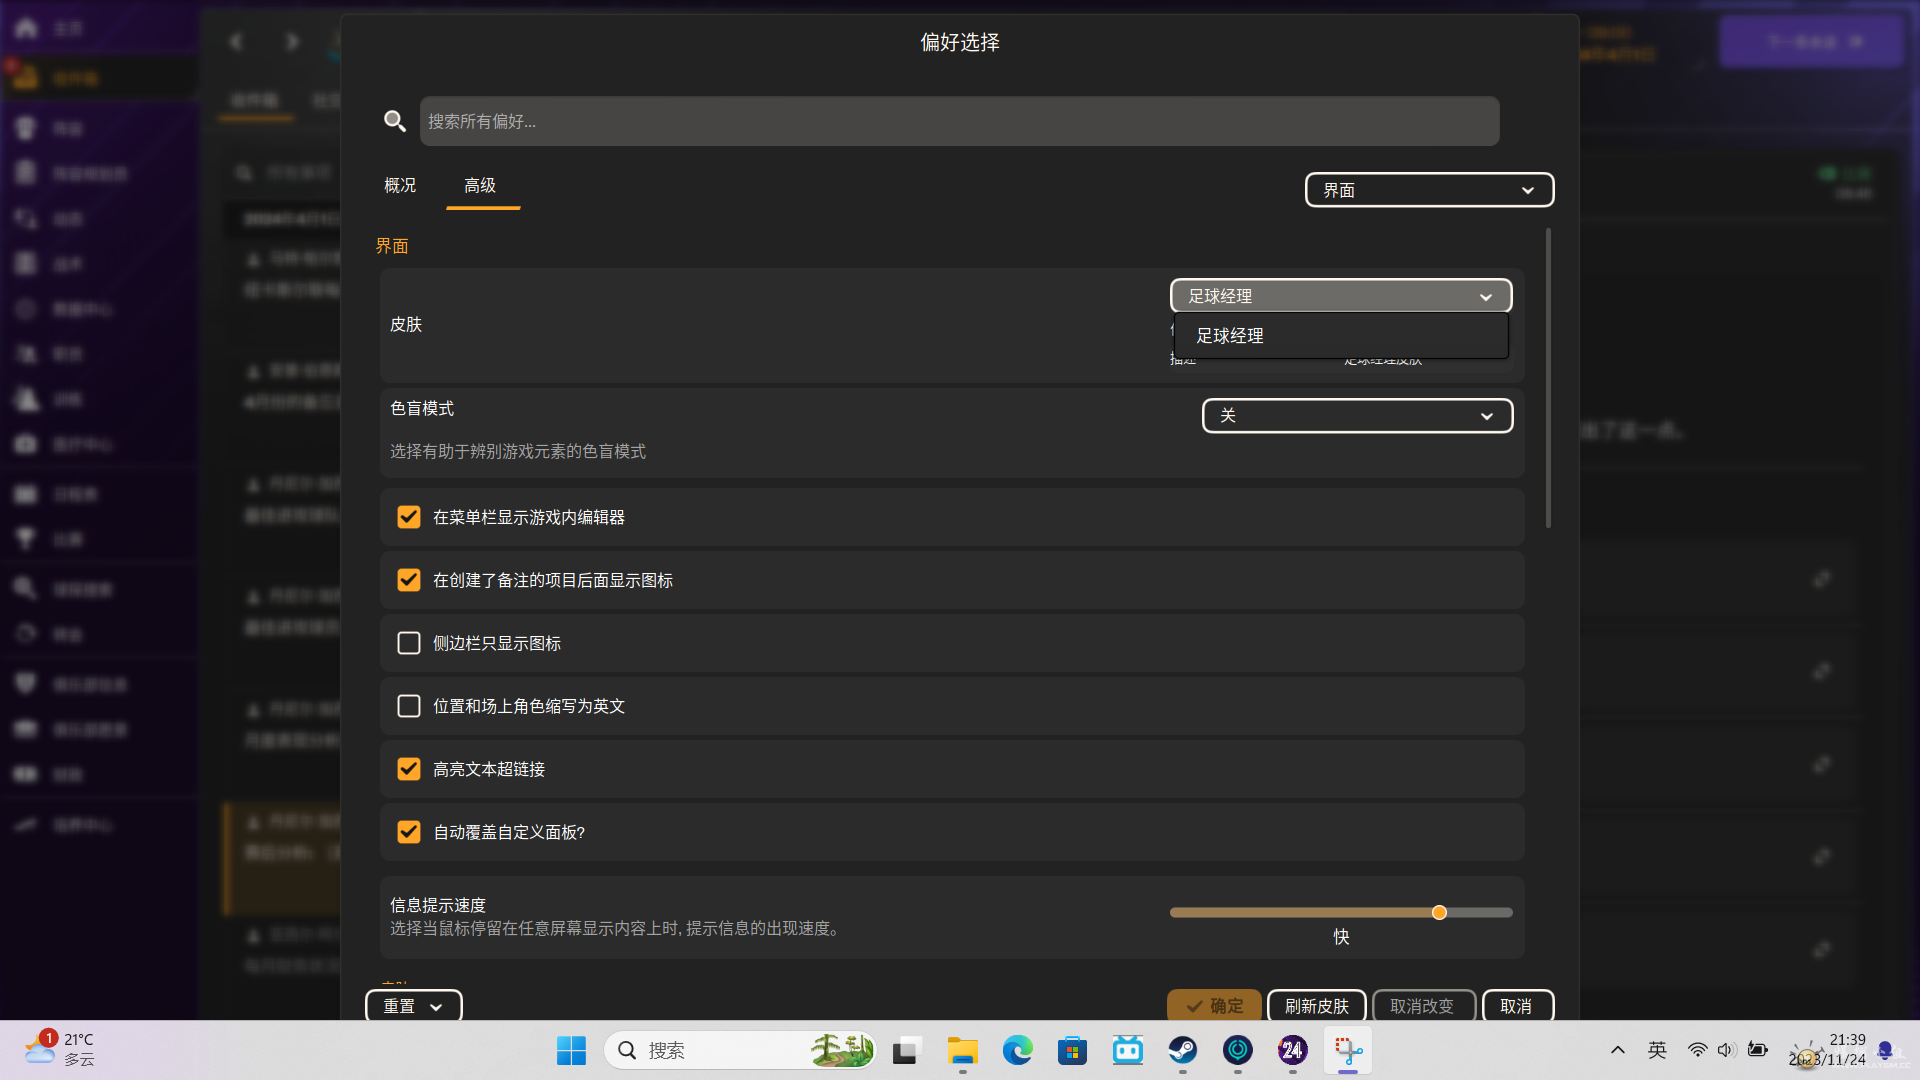Open Football Manager 24 taskbar icon

1292,1050
